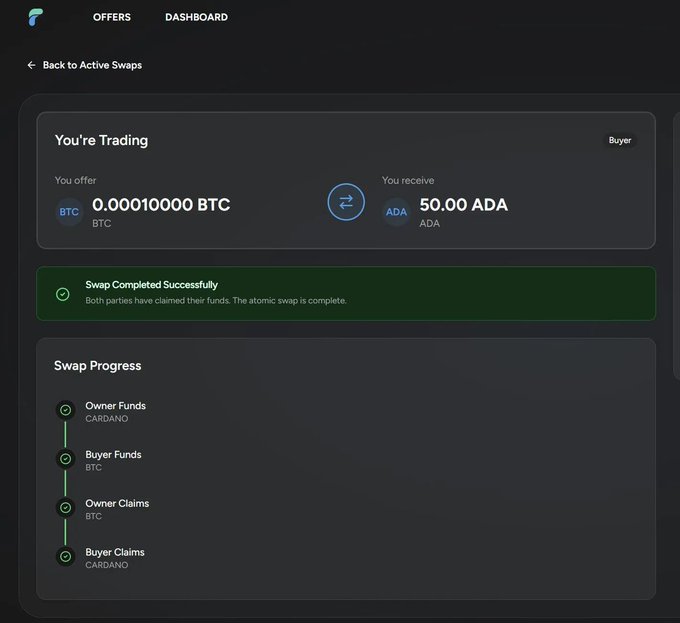Click the Buyer Claims step checkmark

pyautogui.click(x=65, y=556)
